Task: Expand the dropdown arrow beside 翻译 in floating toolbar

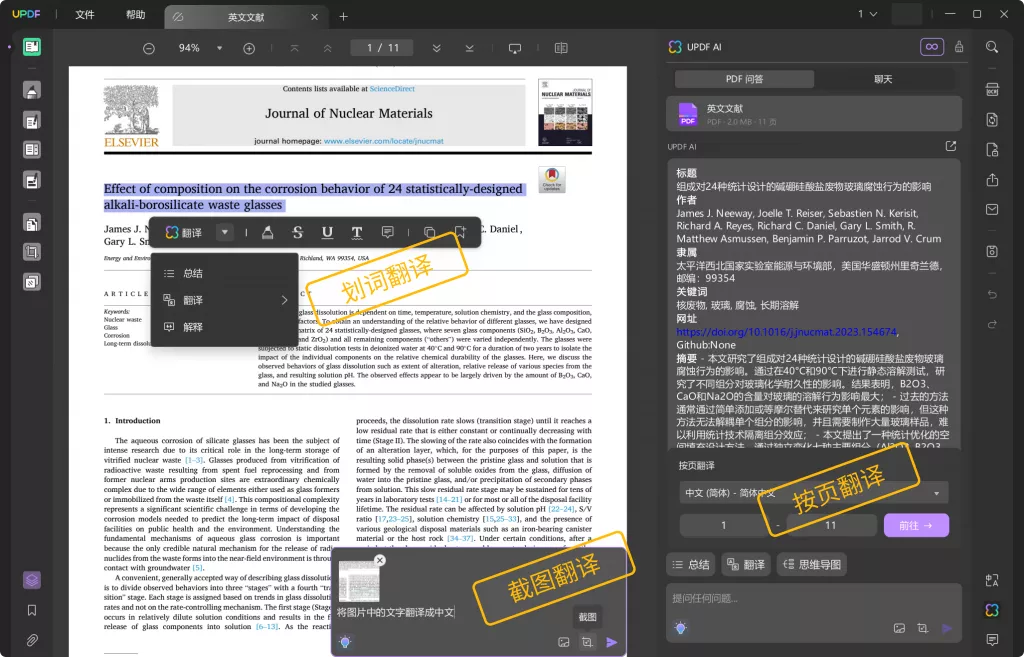Action: [x=225, y=232]
